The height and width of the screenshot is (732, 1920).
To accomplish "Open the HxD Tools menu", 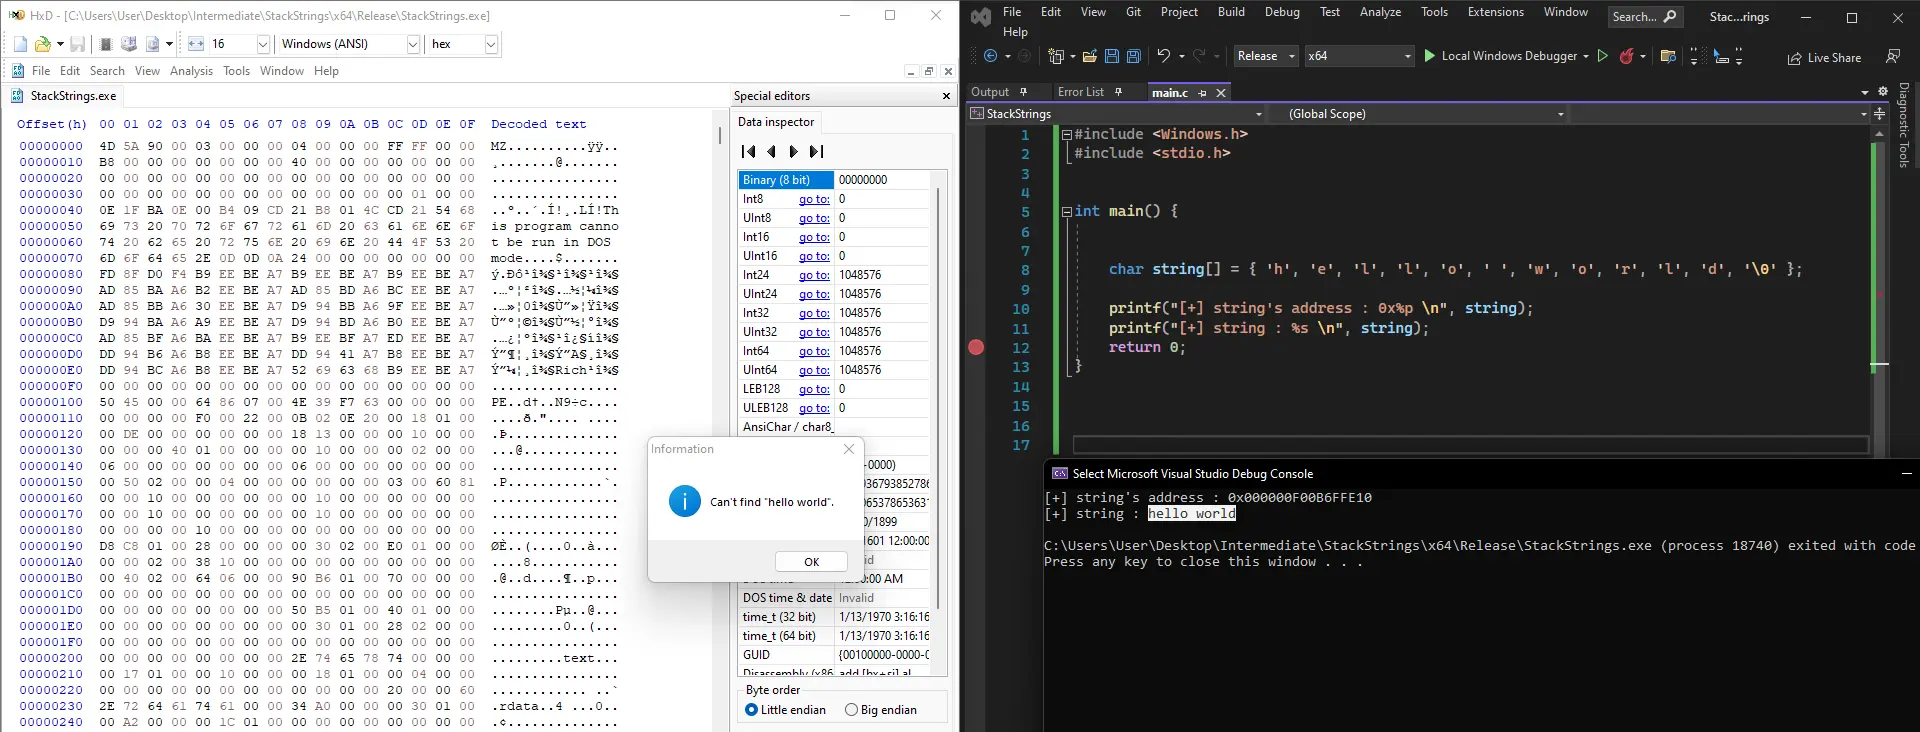I will 236,71.
